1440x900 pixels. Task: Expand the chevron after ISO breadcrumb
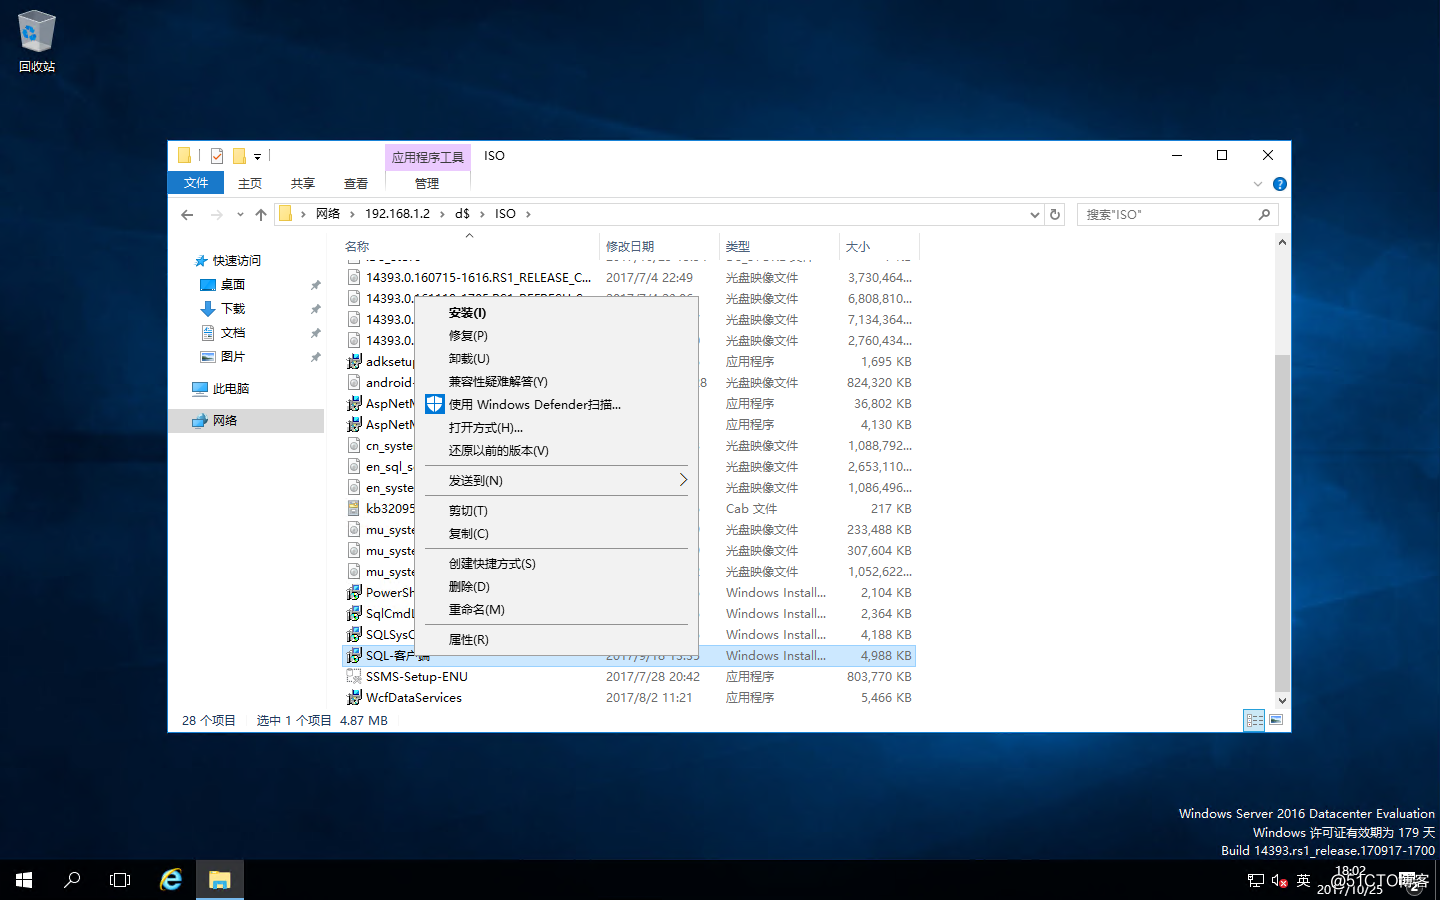pos(528,214)
